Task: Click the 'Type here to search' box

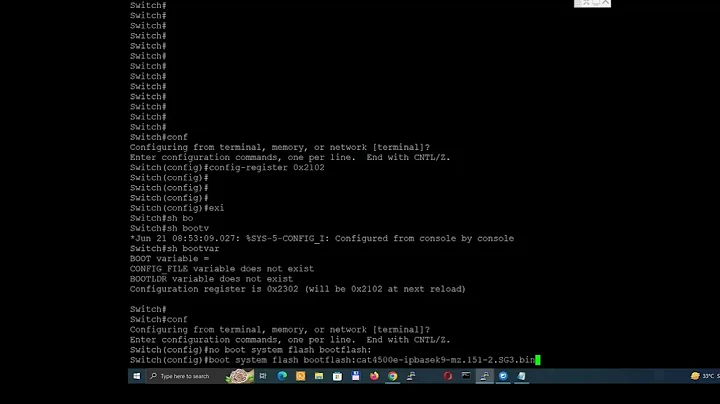Action: [x=186, y=376]
